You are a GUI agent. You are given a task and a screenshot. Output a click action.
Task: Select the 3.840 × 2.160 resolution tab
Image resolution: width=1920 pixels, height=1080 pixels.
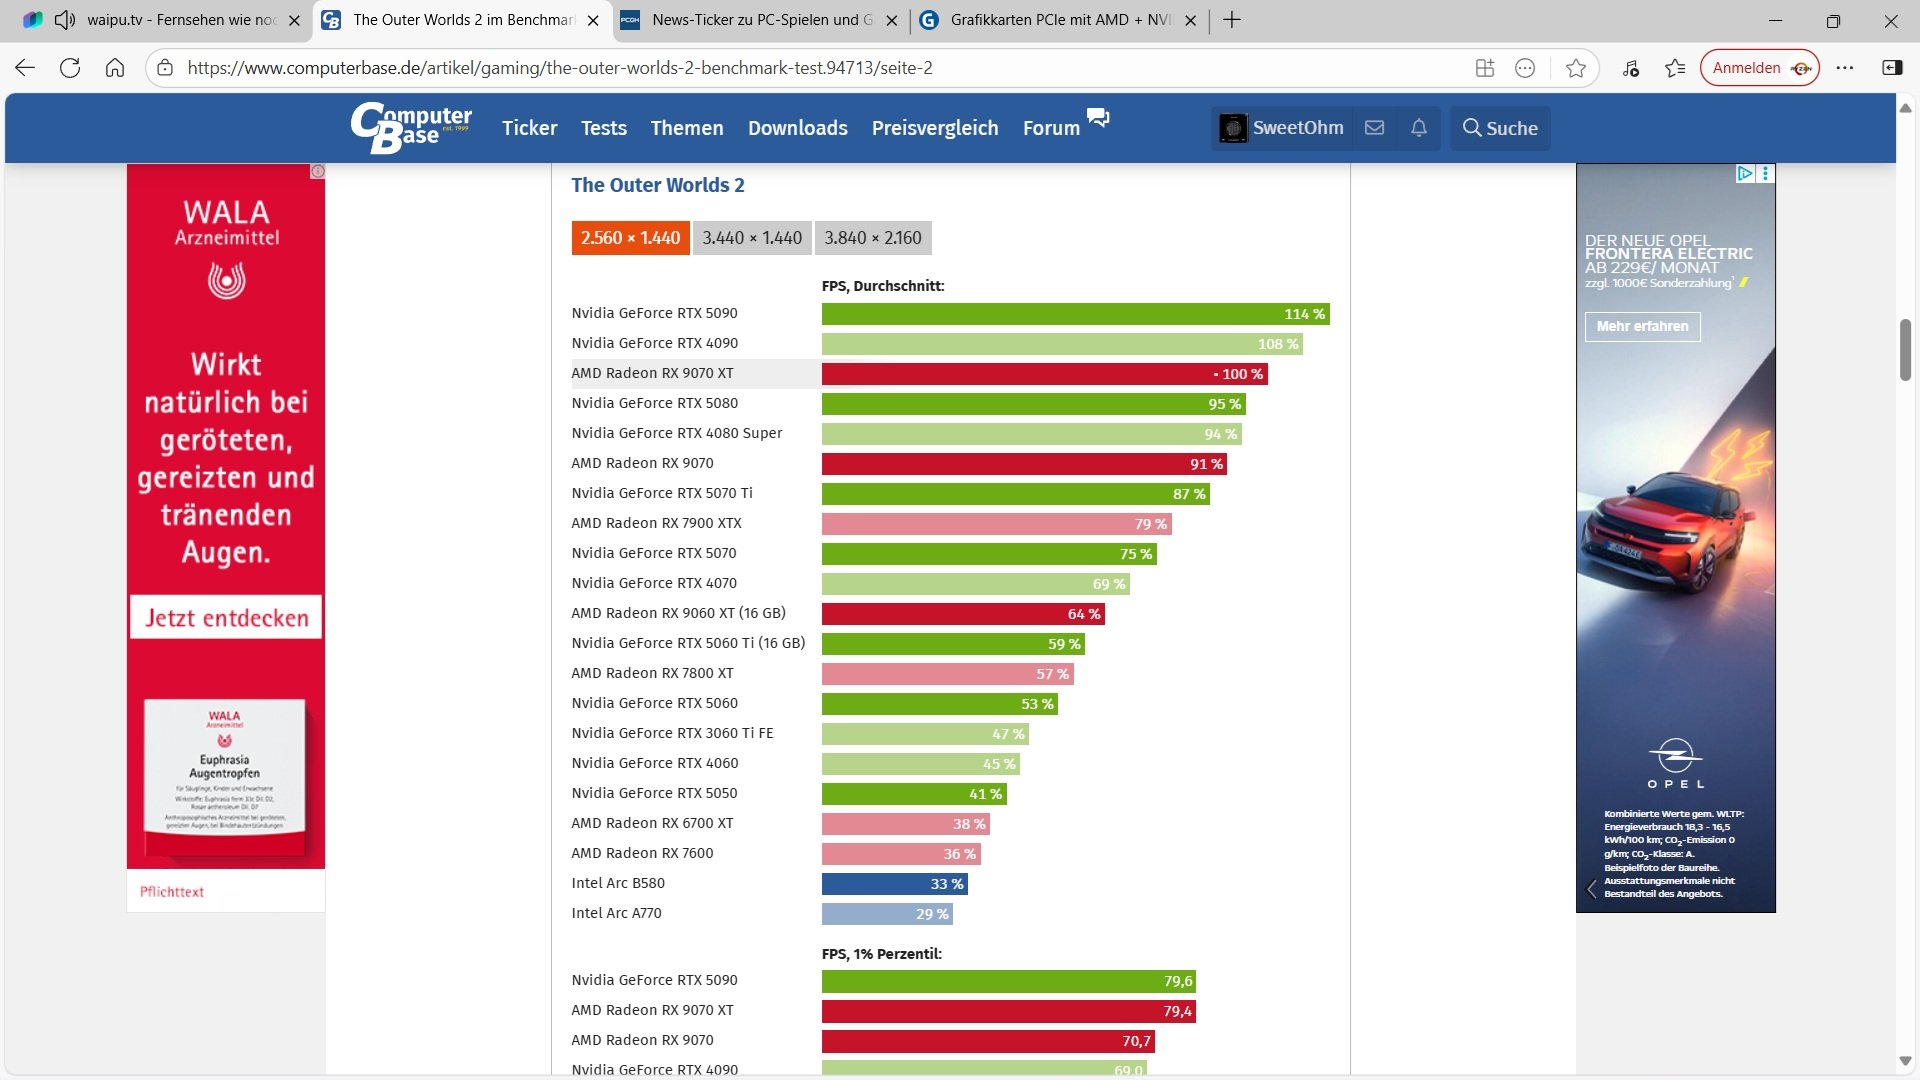(873, 238)
